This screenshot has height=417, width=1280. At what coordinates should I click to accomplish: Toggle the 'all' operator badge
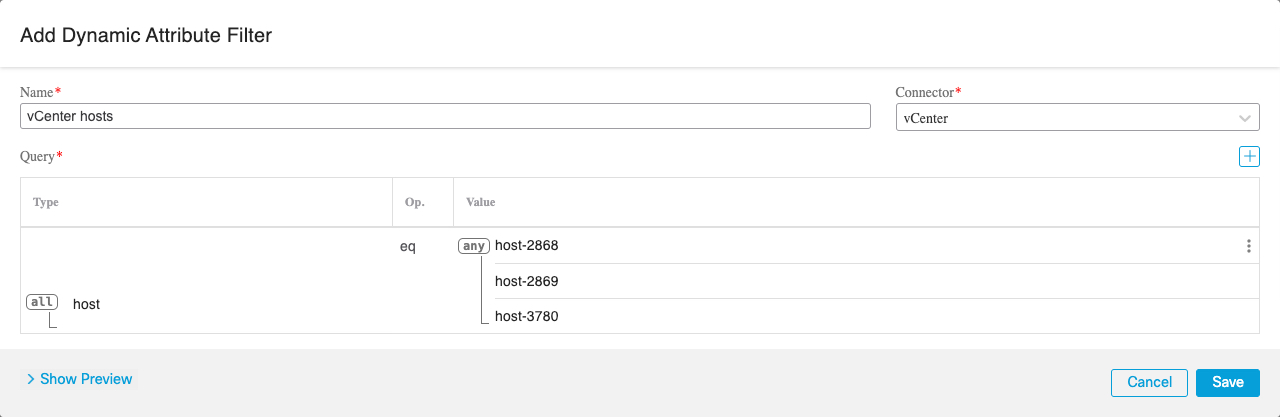(42, 302)
